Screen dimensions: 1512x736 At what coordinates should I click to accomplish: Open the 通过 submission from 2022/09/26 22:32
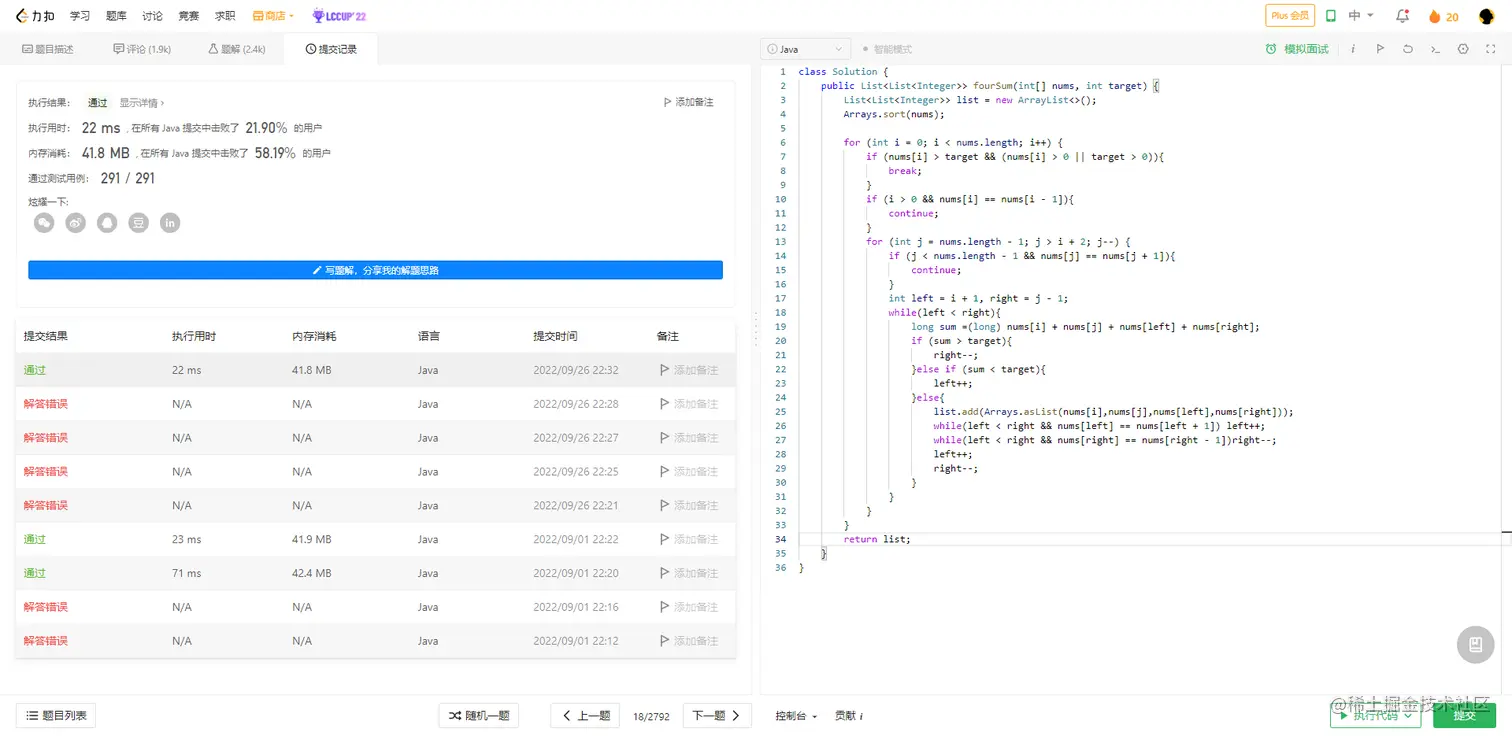pyautogui.click(x=35, y=370)
